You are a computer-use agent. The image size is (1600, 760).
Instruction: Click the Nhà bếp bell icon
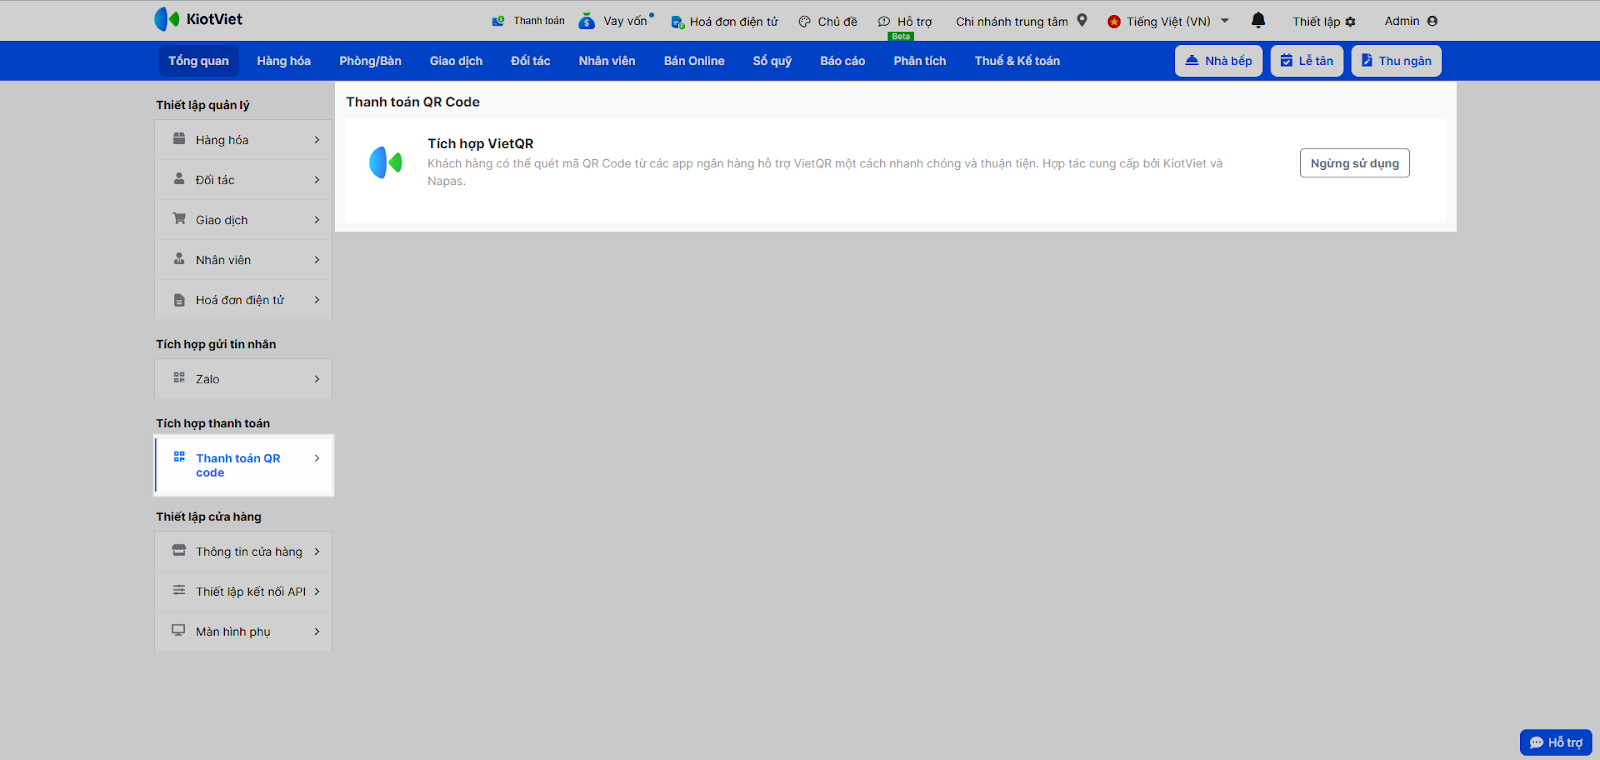pos(1192,61)
